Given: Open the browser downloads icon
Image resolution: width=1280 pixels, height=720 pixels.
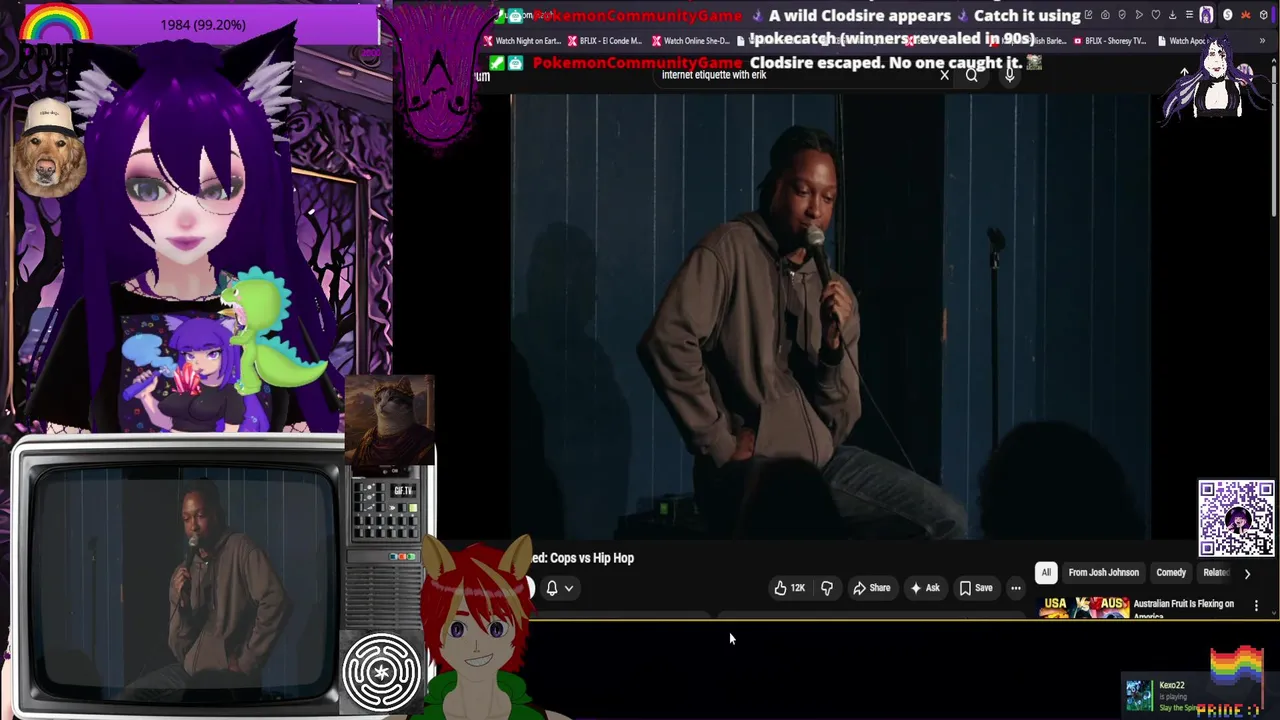Looking at the screenshot, I should (1172, 15).
